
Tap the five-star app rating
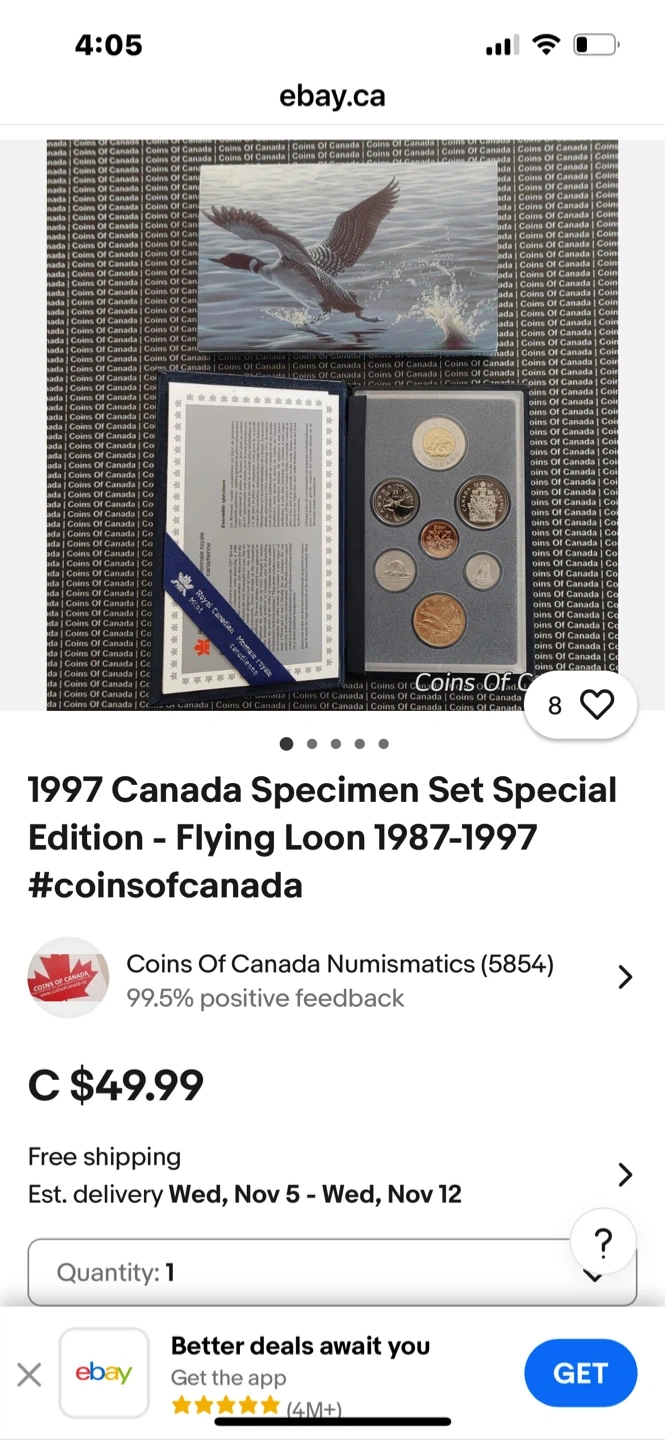pos(226,1406)
